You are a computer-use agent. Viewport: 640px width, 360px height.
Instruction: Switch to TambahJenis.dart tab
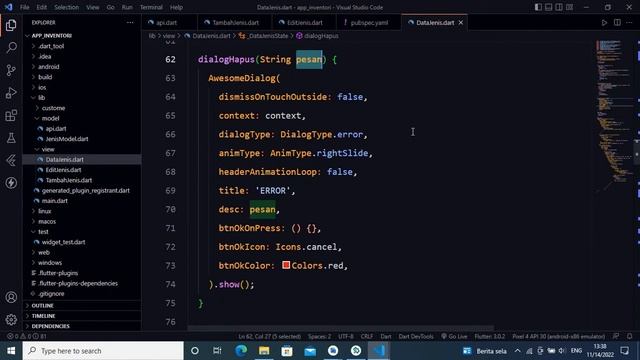236,23
